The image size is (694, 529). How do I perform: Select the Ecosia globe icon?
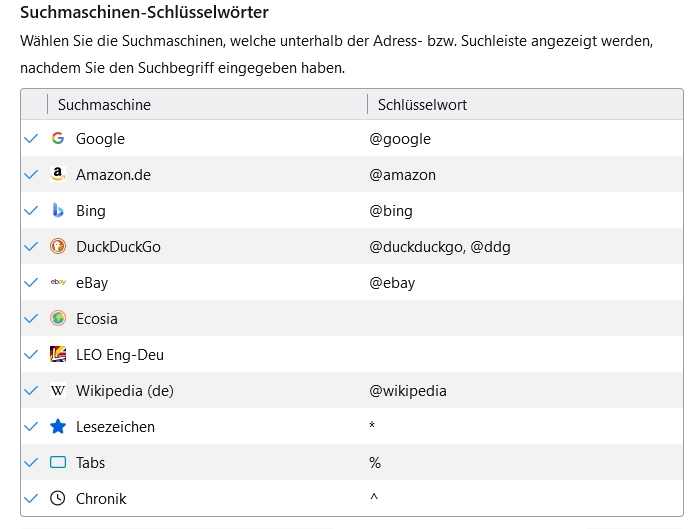58,319
